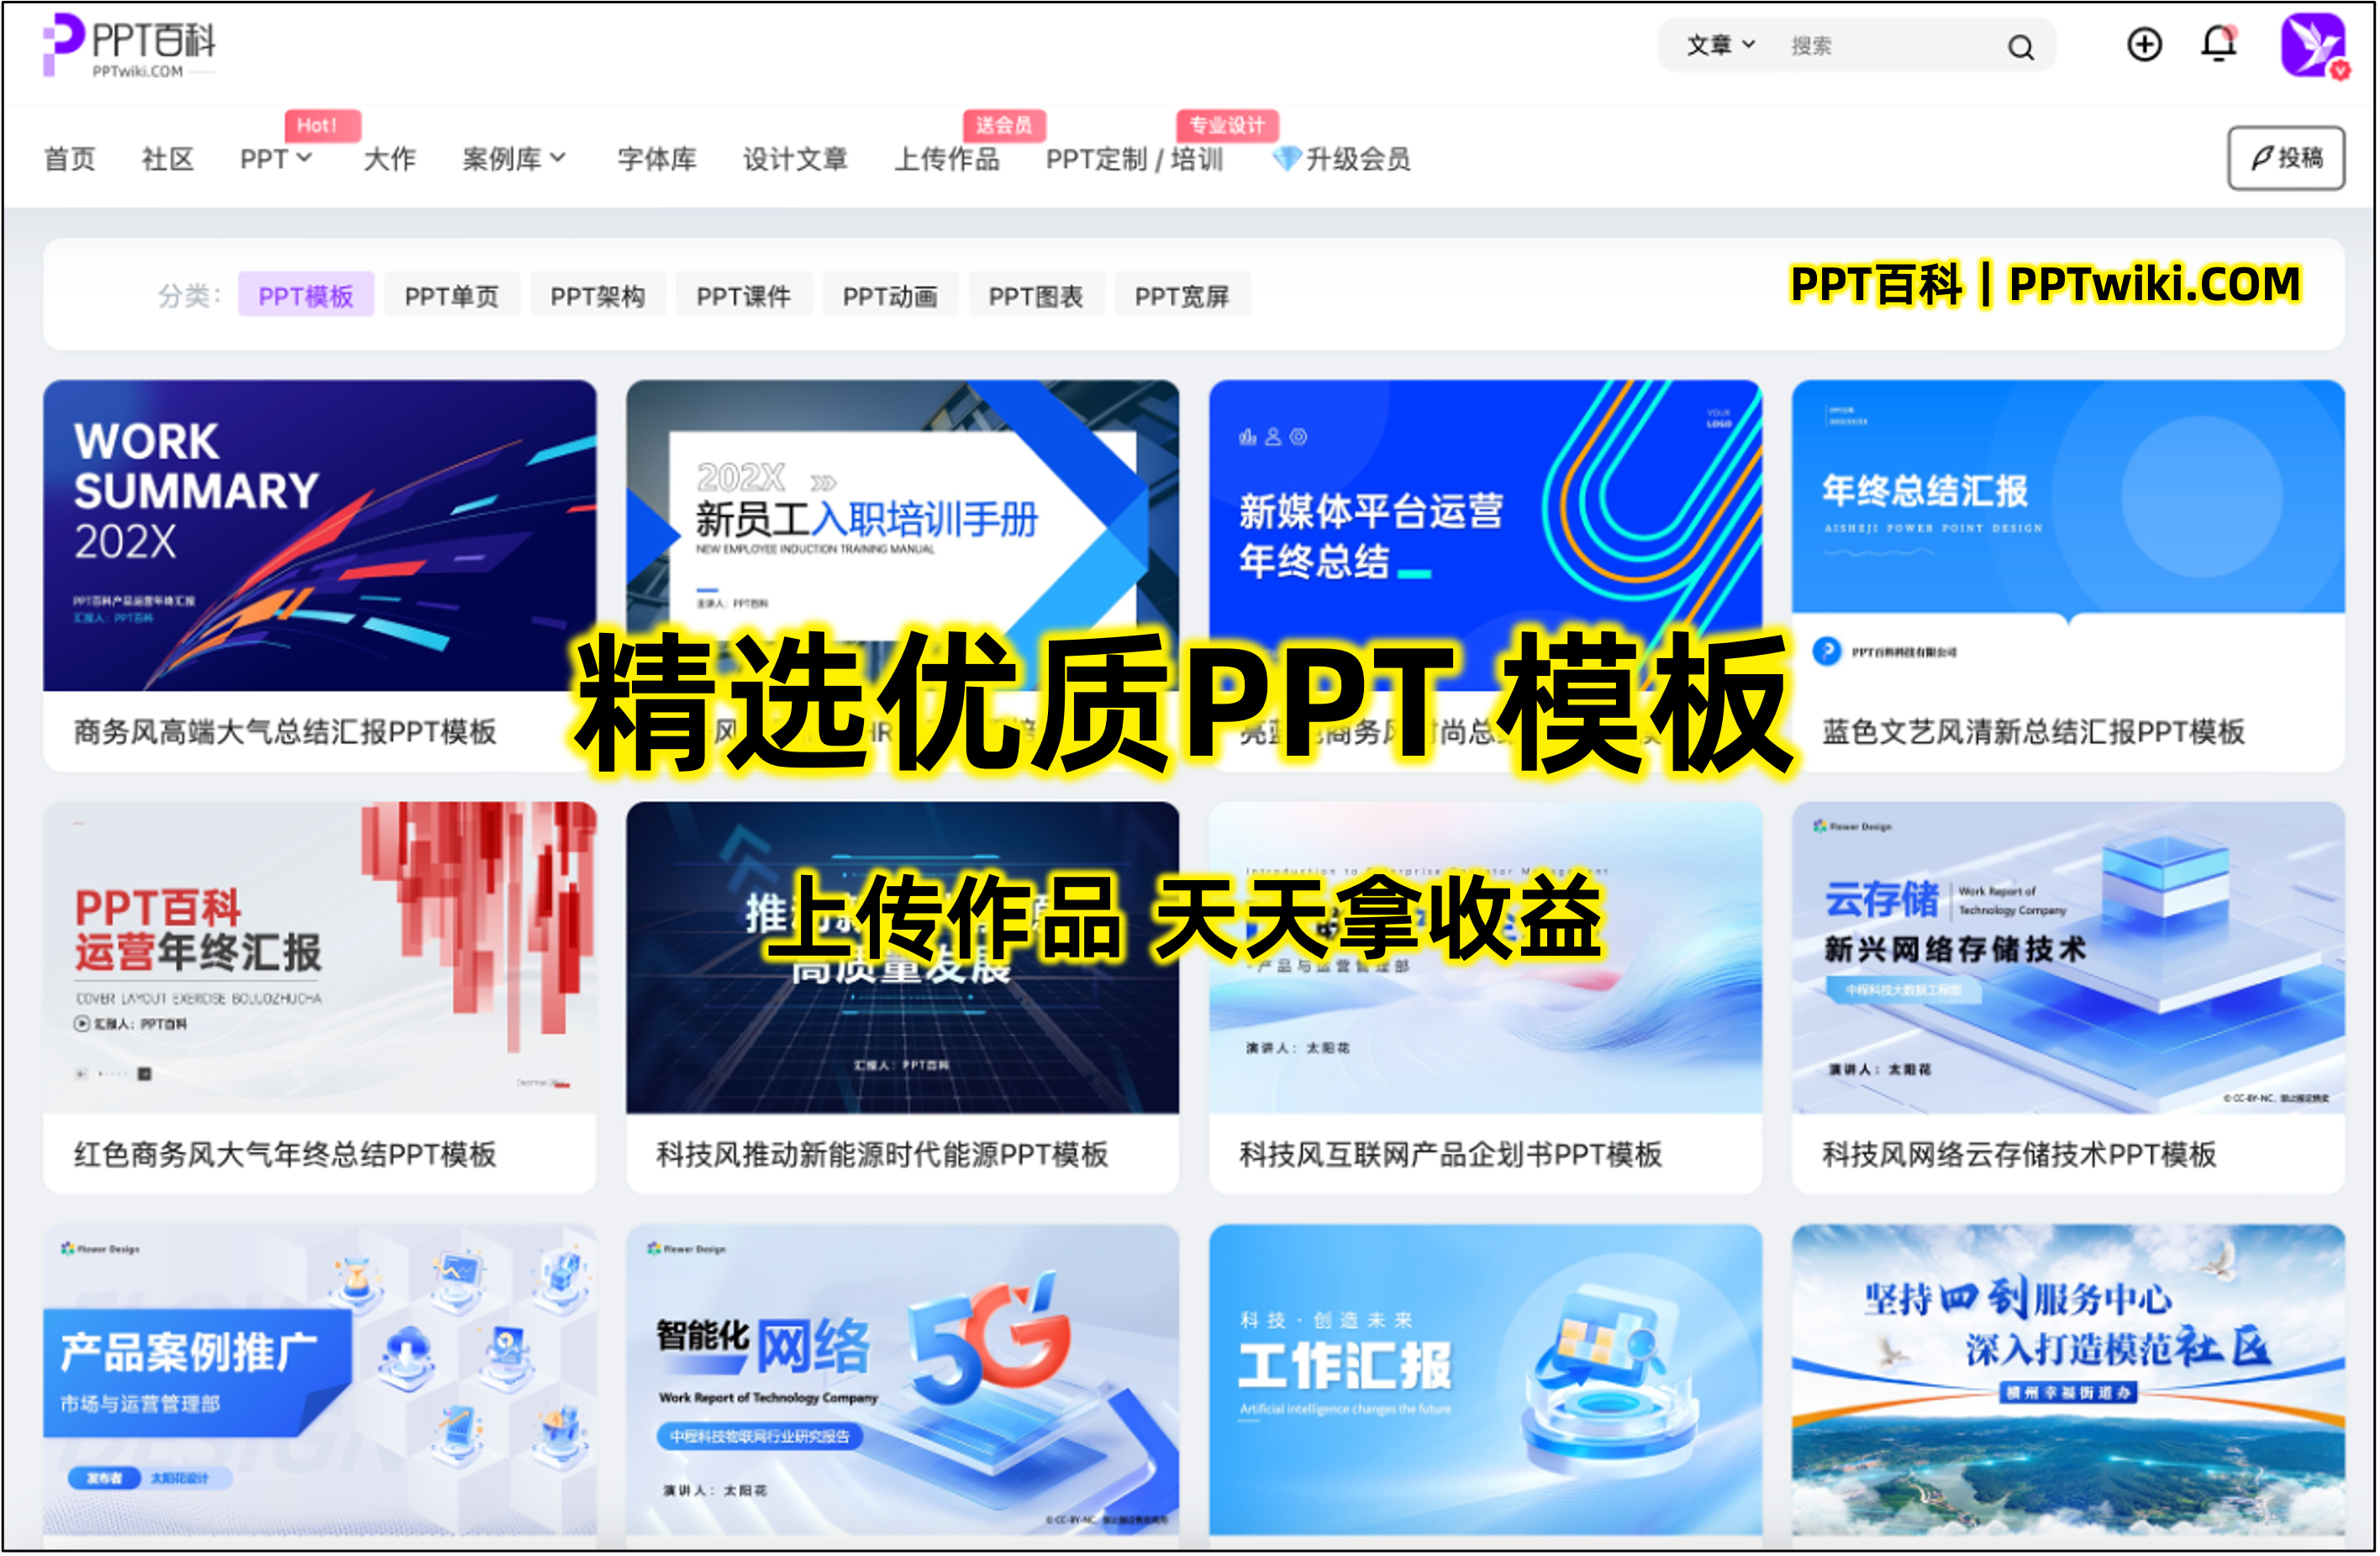Open the 字体库 nav item
The height and width of the screenshot is (1556, 2380).
tap(657, 158)
